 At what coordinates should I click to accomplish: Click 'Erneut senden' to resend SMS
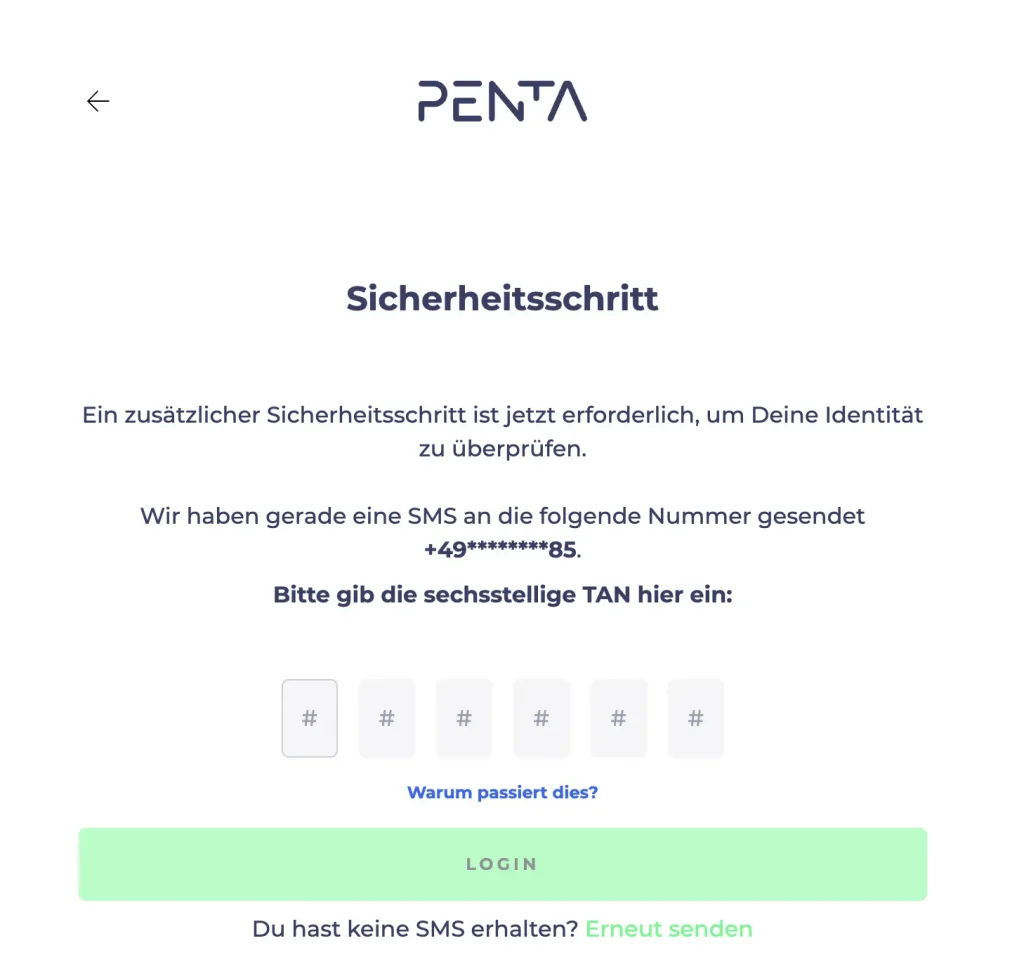pos(668,929)
